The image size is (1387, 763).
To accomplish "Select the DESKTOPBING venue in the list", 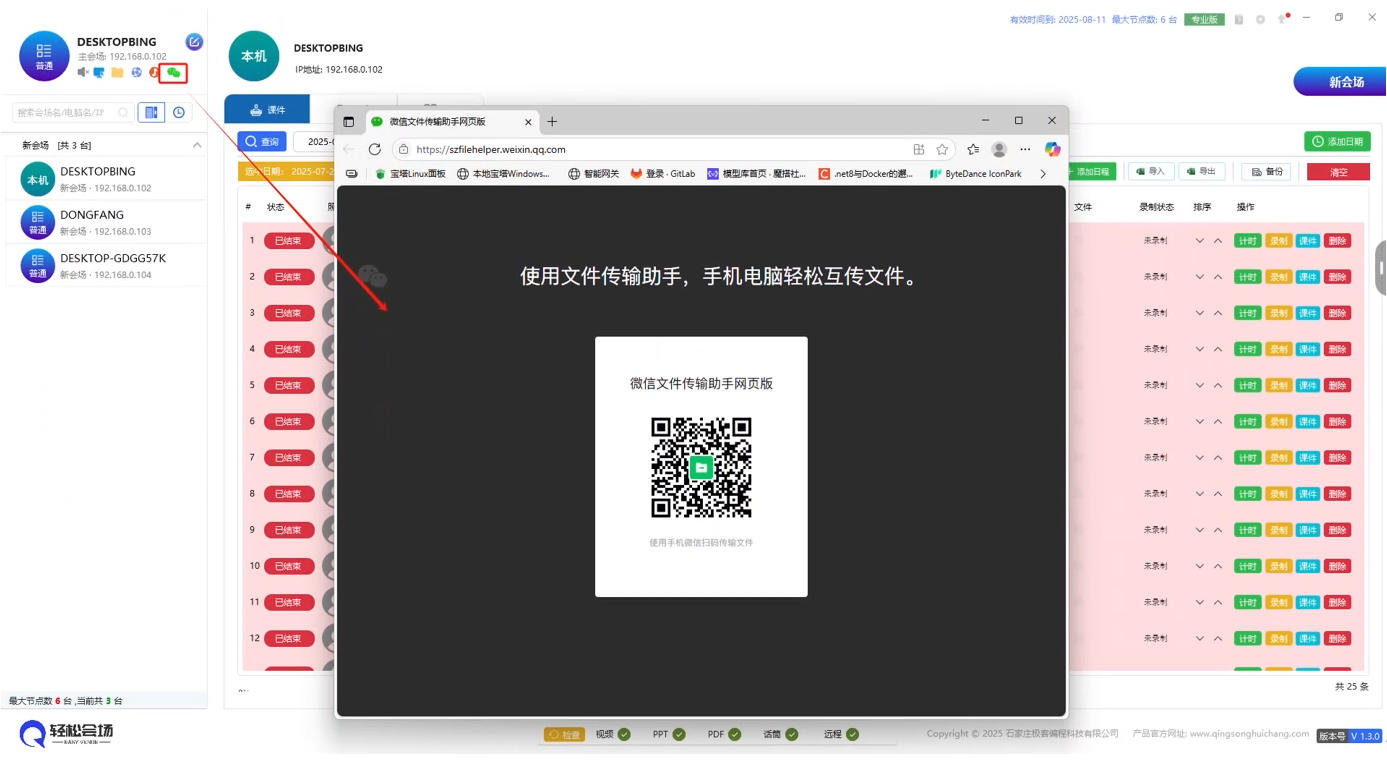I will pos(106,179).
